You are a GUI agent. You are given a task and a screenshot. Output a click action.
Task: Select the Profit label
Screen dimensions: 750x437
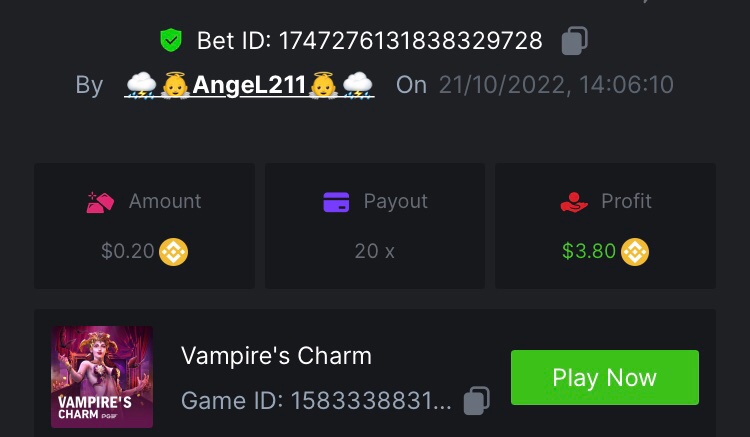(626, 201)
